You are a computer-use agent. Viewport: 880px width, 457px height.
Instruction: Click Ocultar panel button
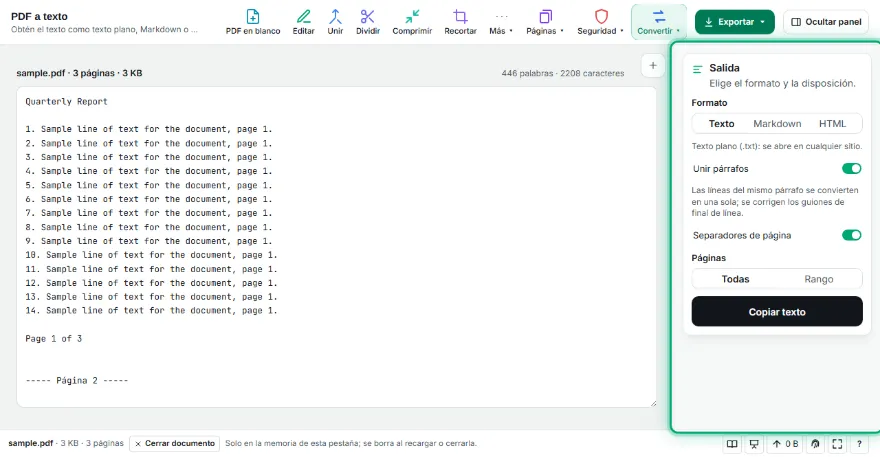click(x=826, y=22)
